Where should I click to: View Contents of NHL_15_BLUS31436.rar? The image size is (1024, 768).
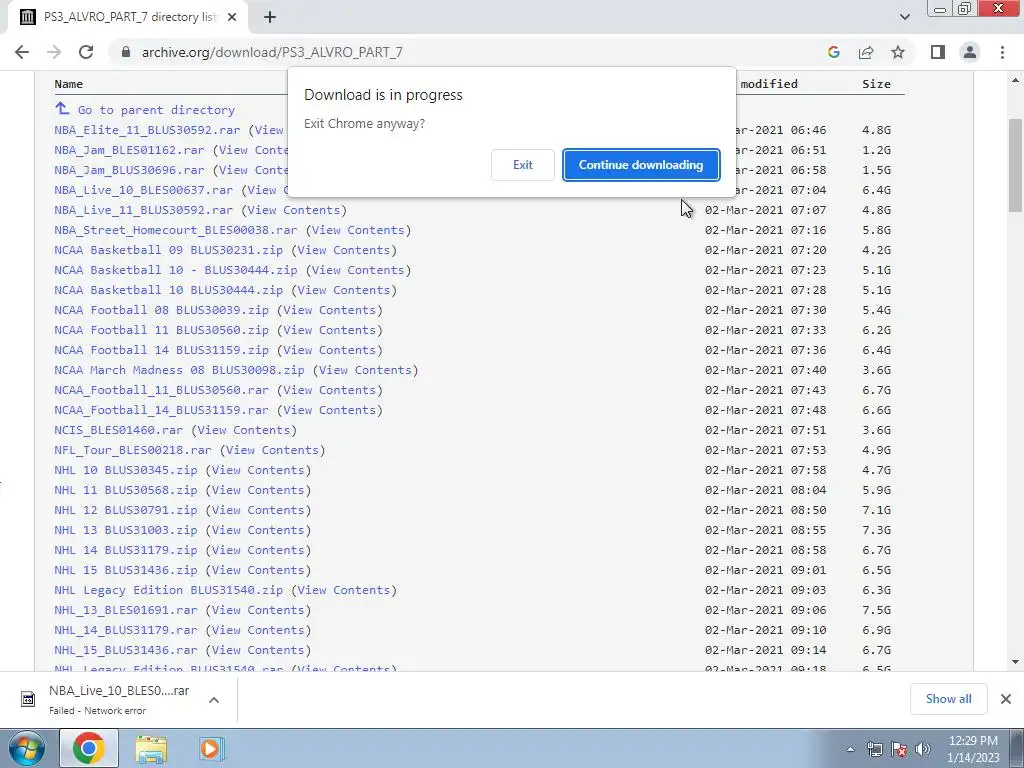[x=258, y=650]
